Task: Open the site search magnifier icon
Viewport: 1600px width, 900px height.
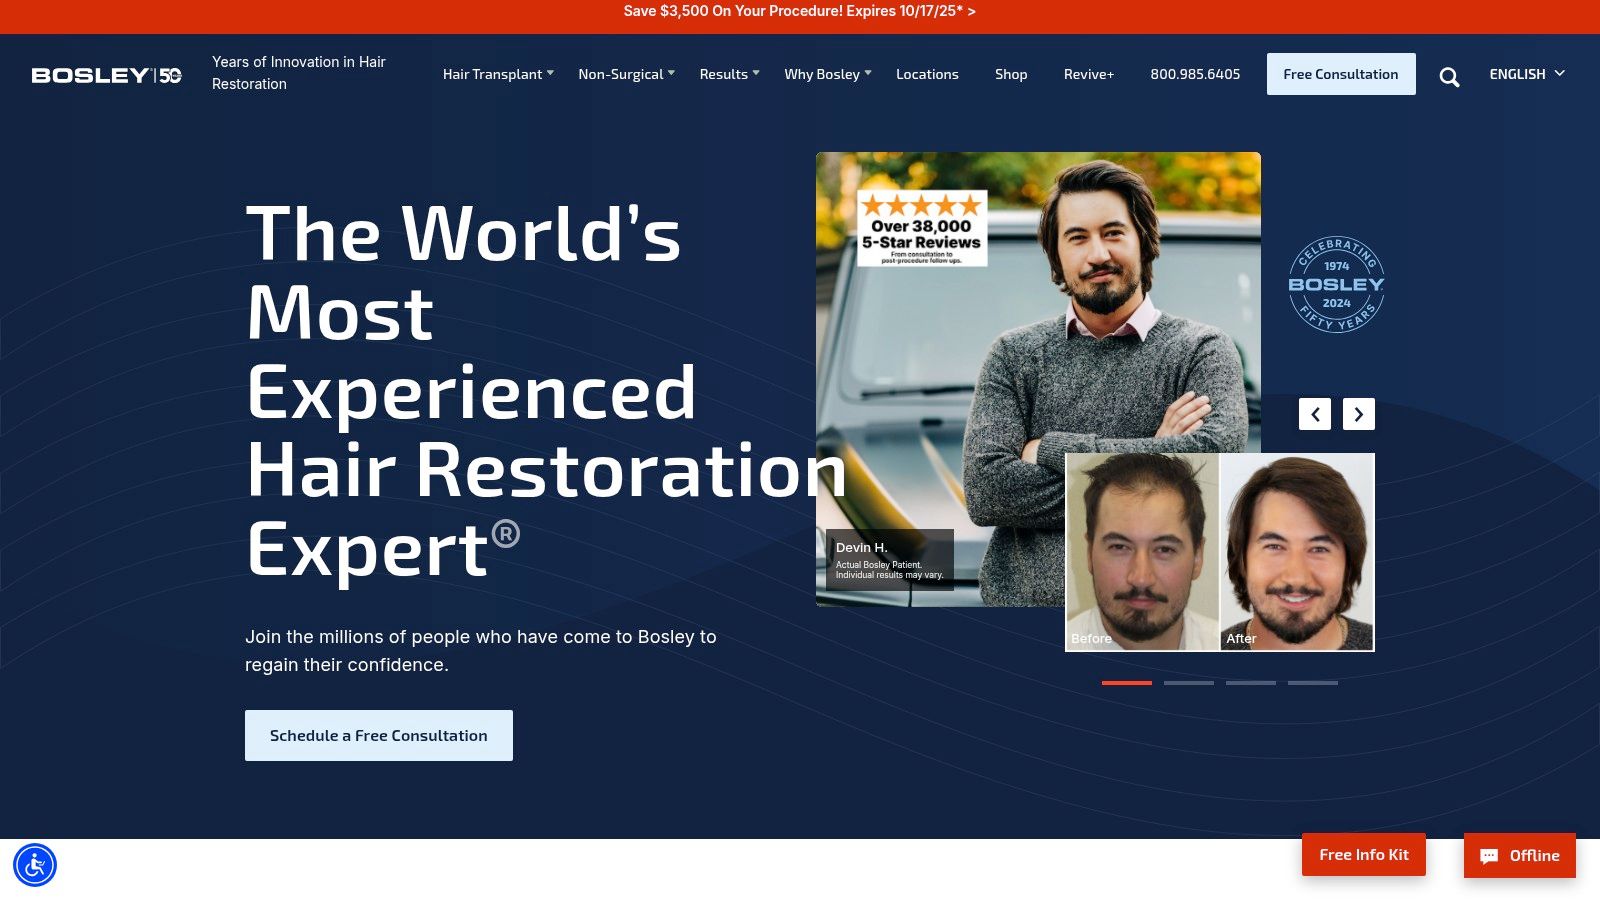Action: [1449, 77]
